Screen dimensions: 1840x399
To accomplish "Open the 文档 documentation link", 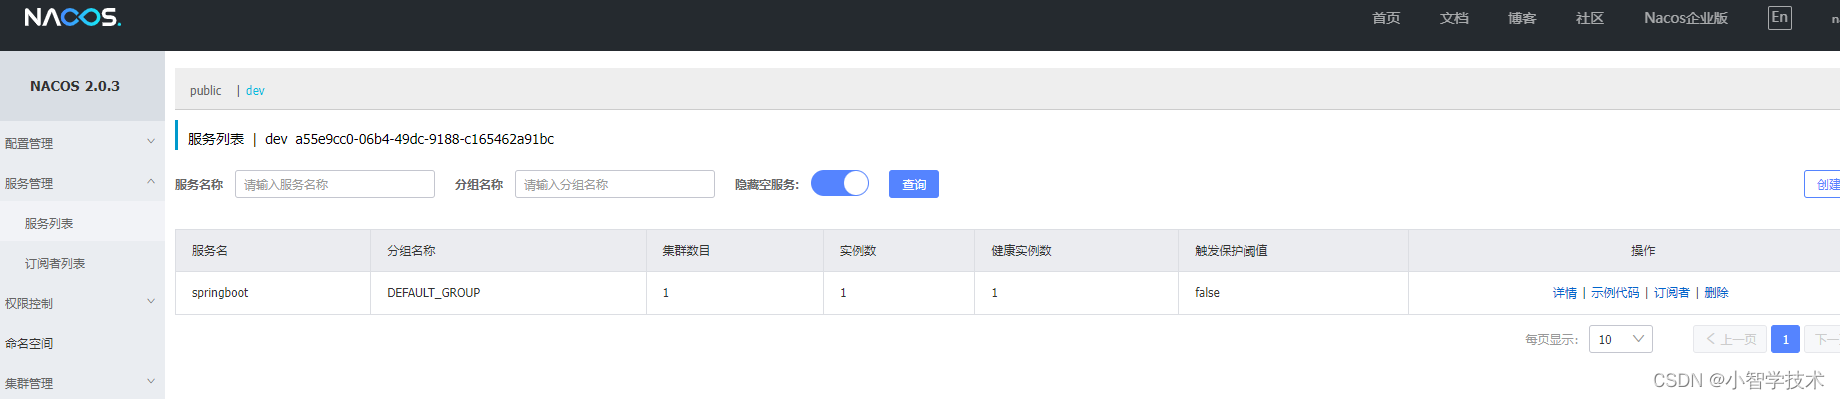I will click(x=1454, y=18).
